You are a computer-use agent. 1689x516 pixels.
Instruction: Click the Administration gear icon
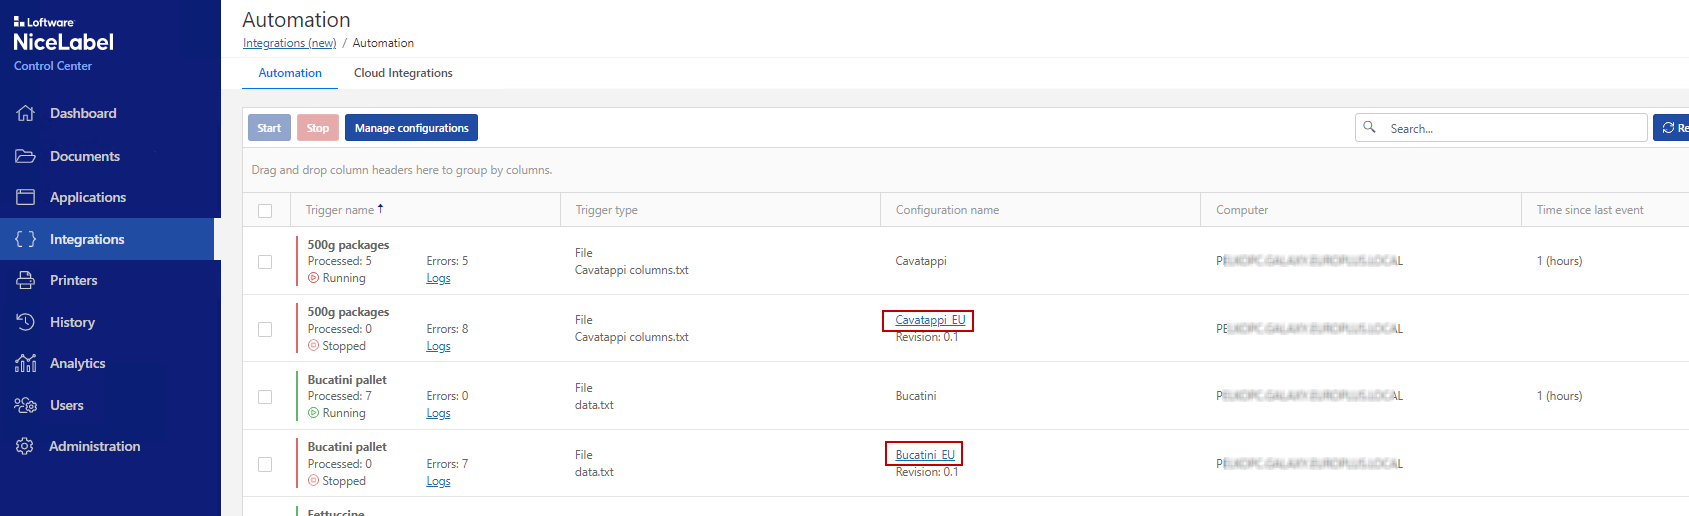click(25, 446)
